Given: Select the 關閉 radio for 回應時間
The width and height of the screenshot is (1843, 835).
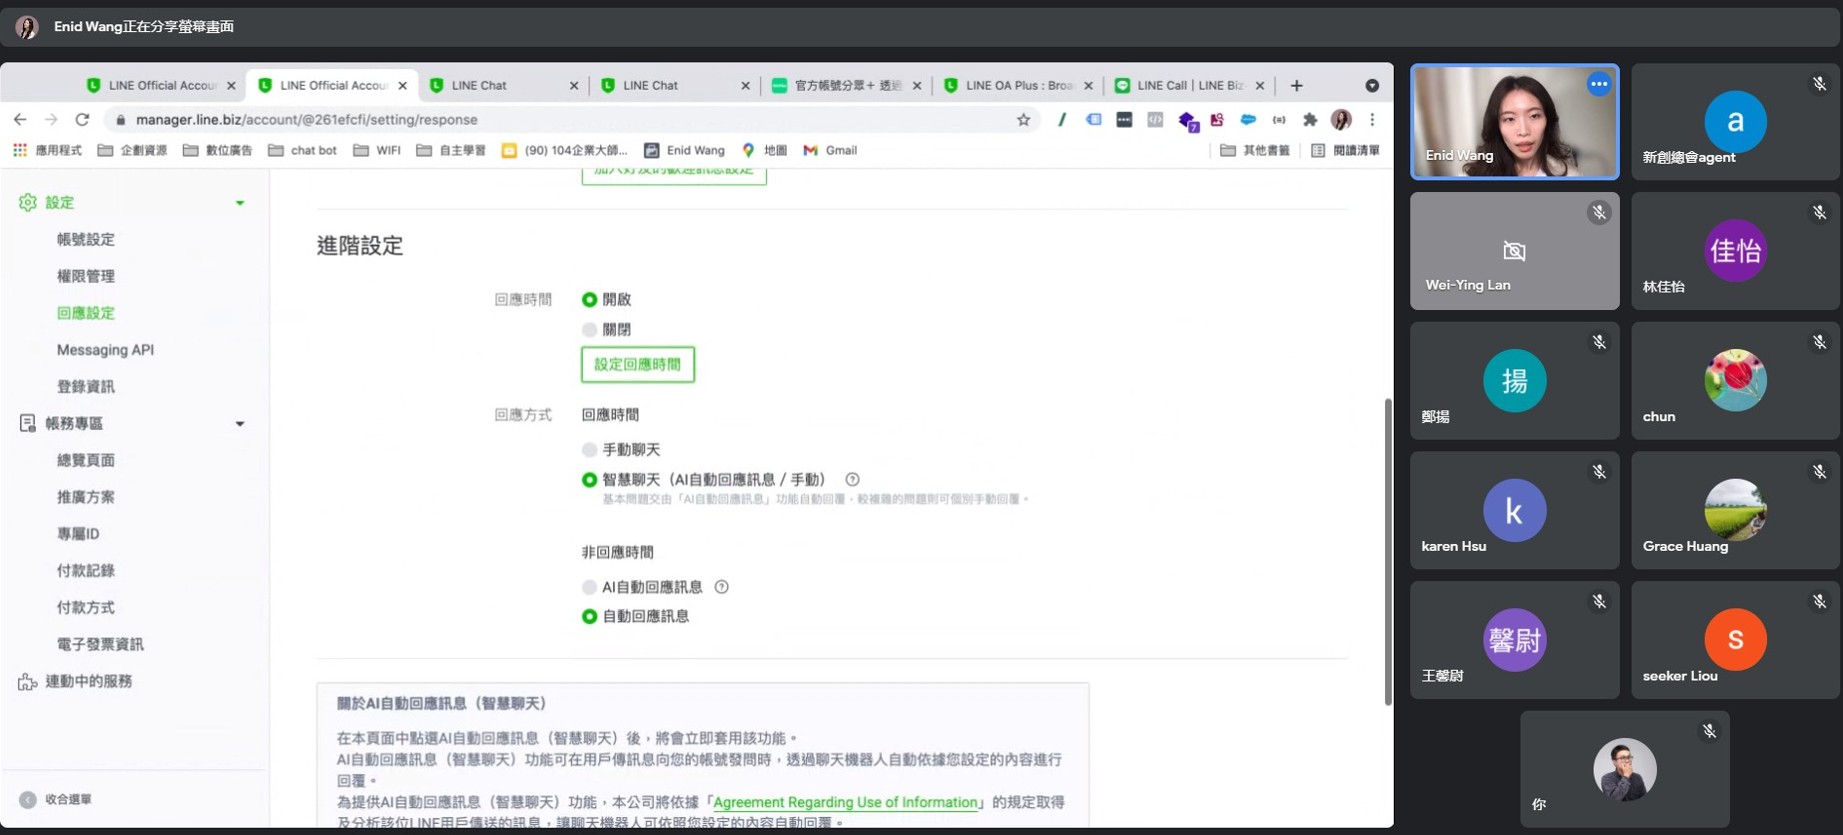Looking at the screenshot, I should (590, 330).
